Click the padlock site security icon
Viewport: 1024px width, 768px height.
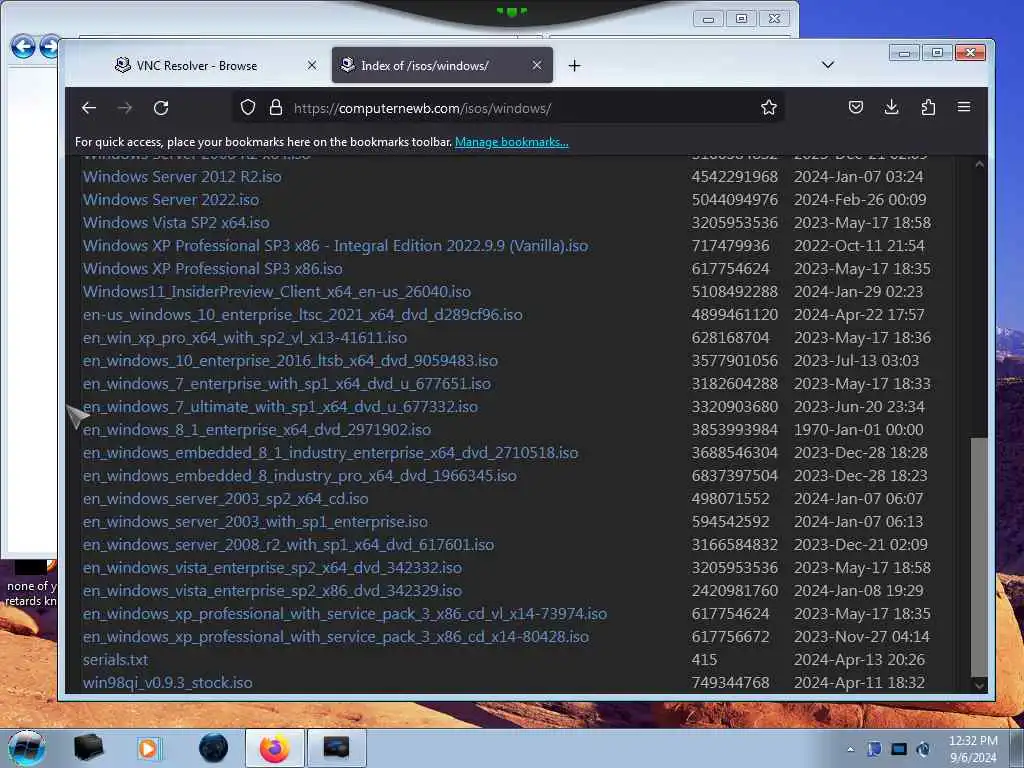click(276, 108)
